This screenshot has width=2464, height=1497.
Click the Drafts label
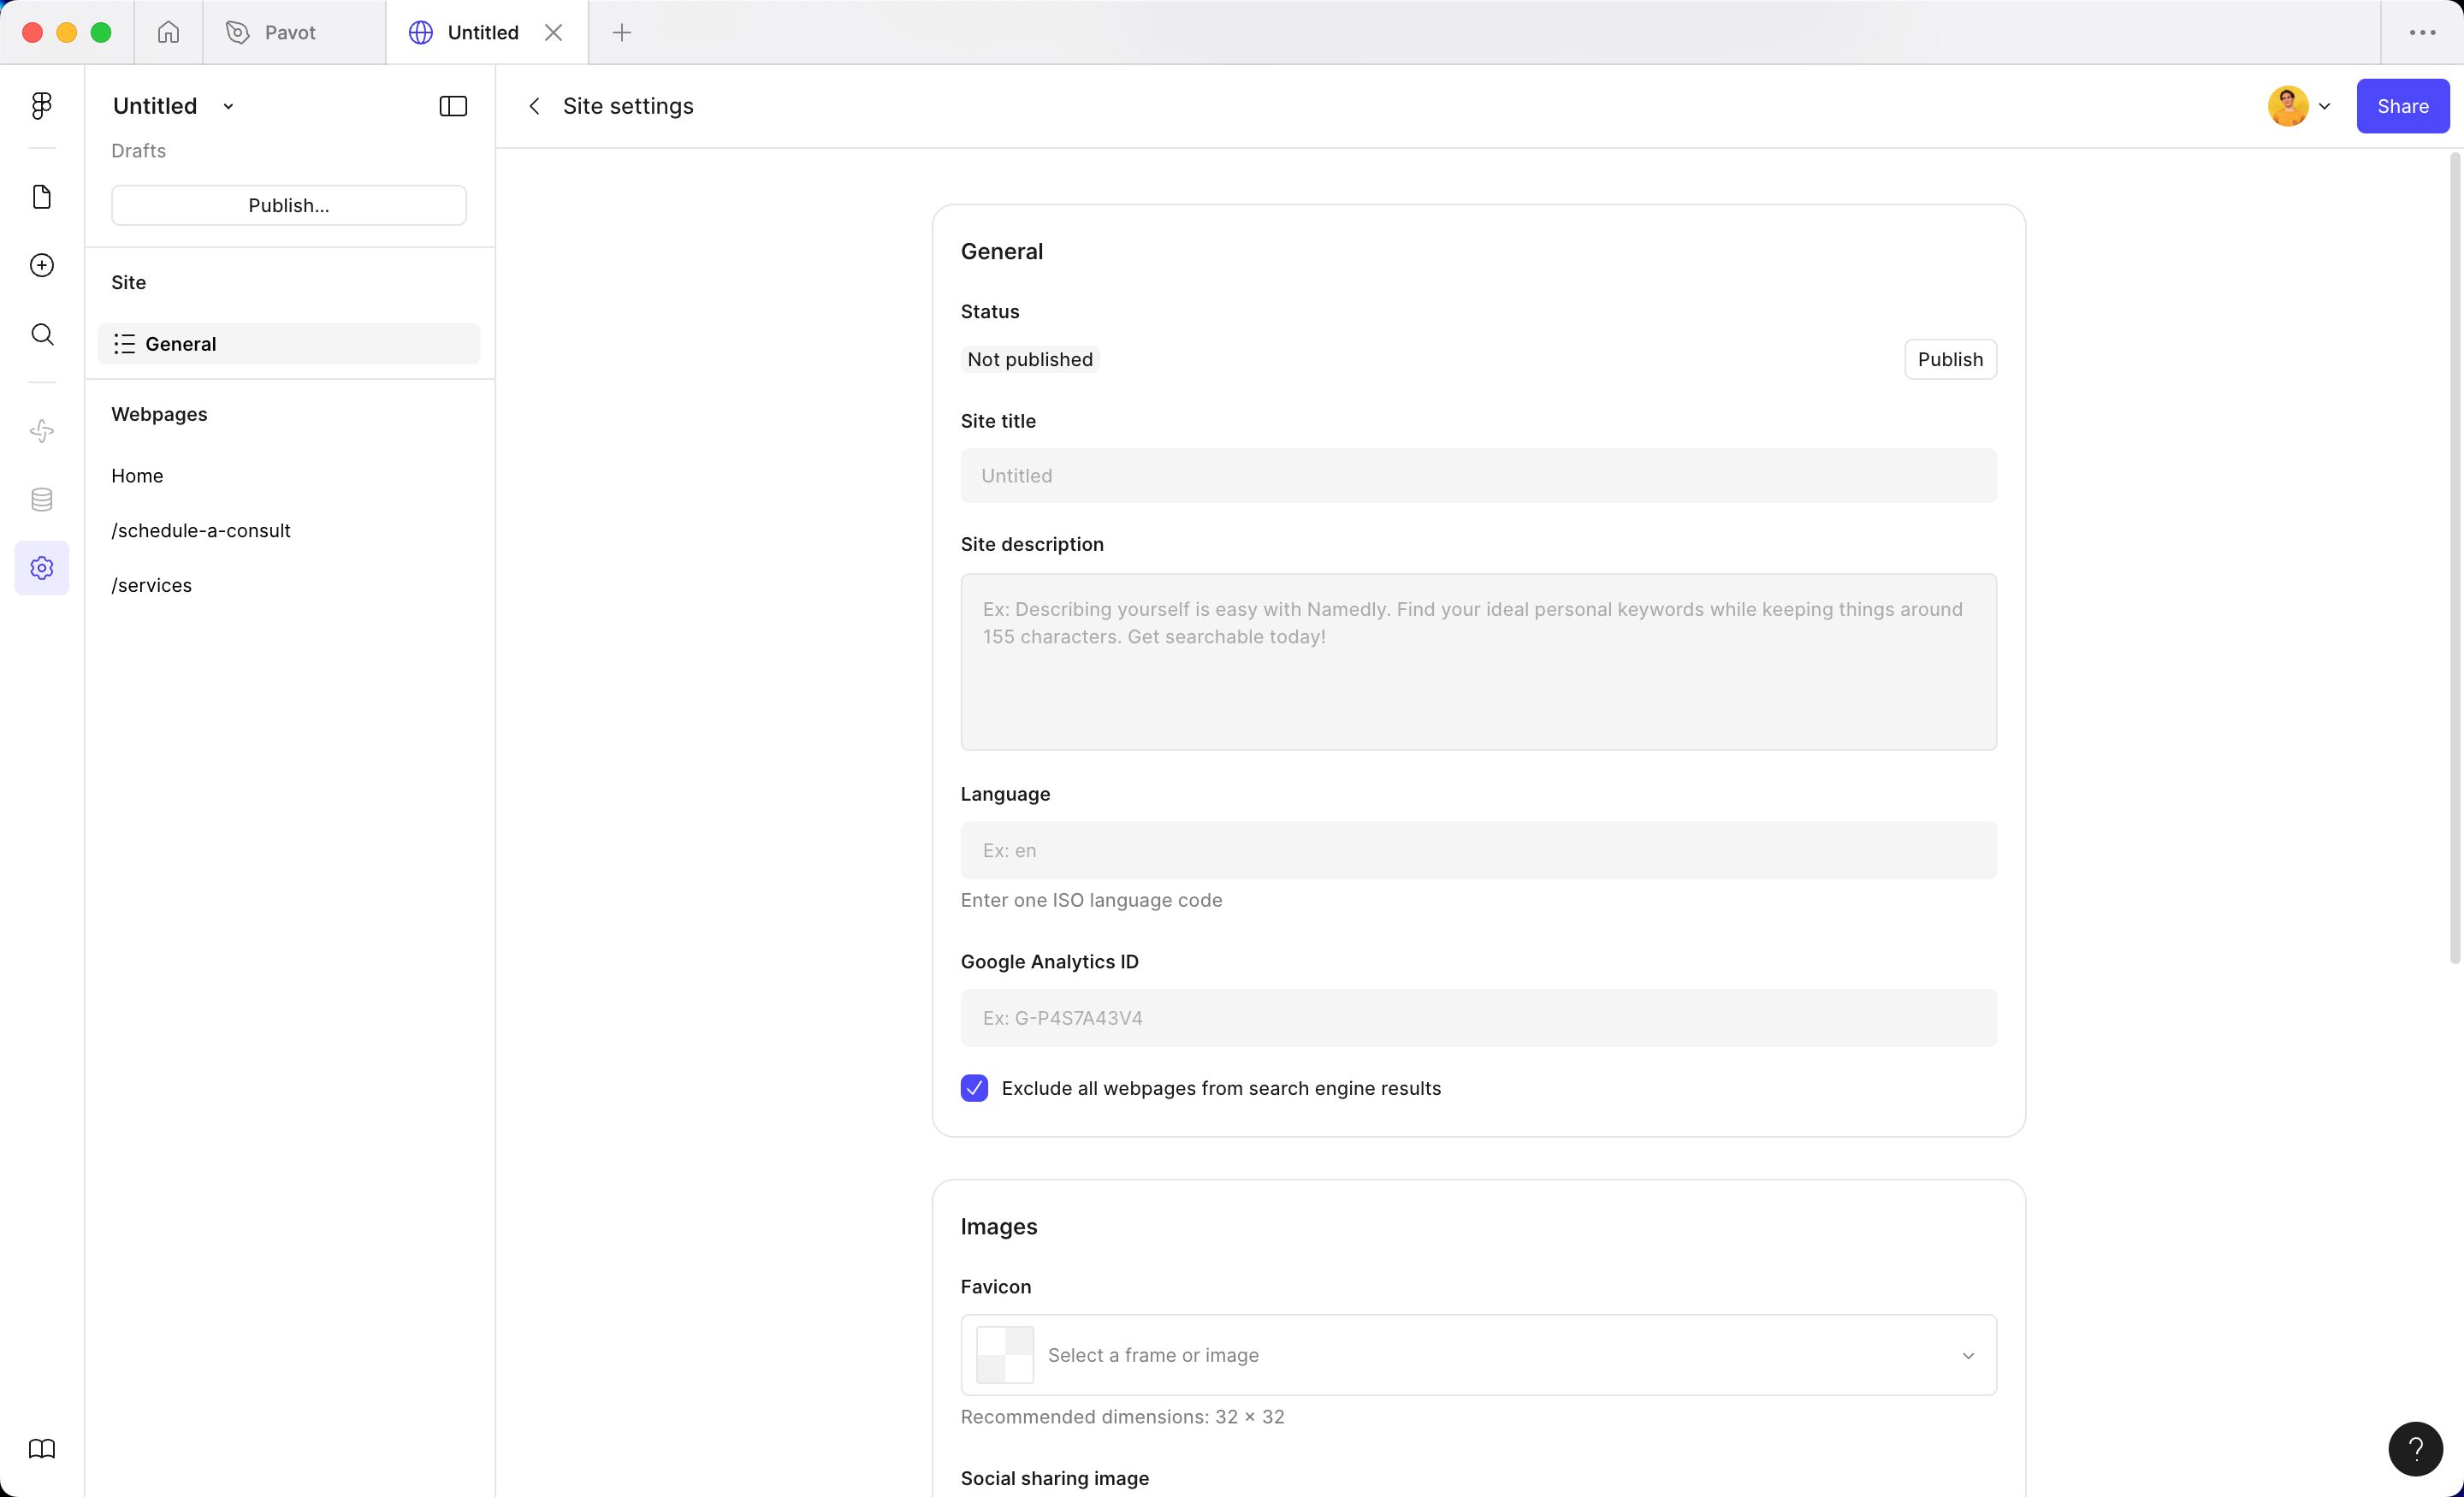[x=138, y=151]
